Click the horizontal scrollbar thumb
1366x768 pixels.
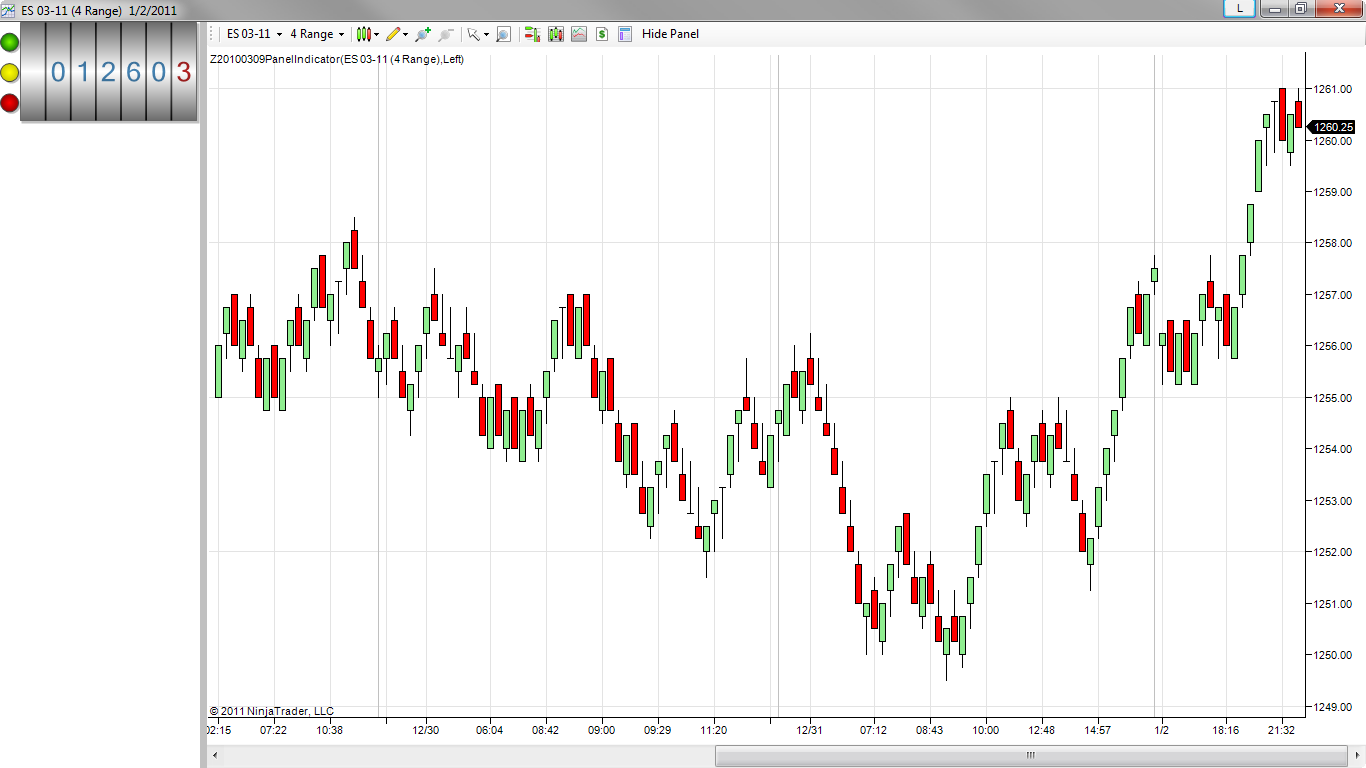point(1031,756)
